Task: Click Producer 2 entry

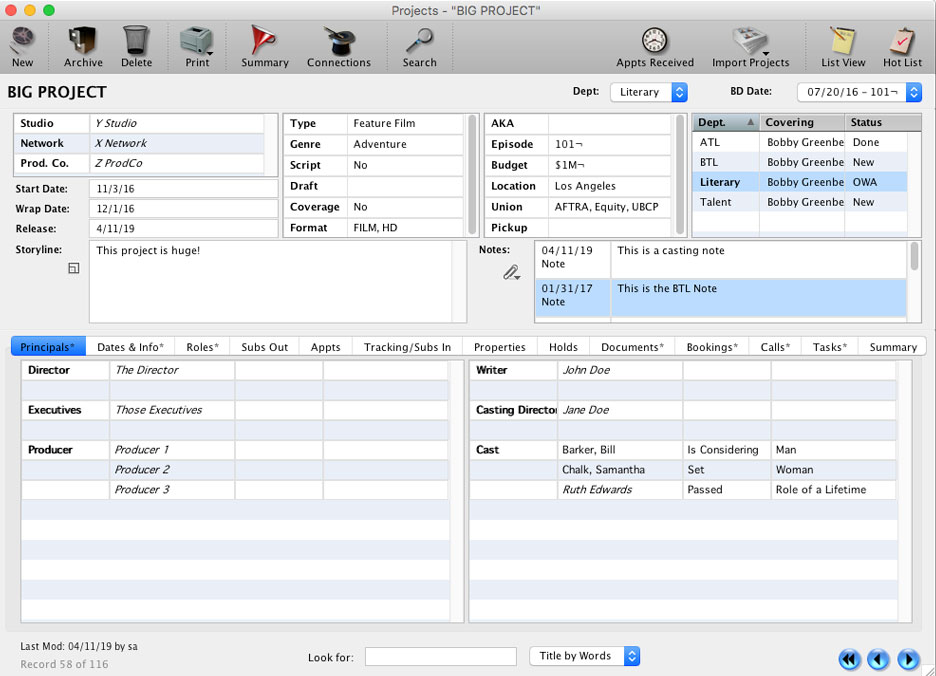Action: click(142, 469)
